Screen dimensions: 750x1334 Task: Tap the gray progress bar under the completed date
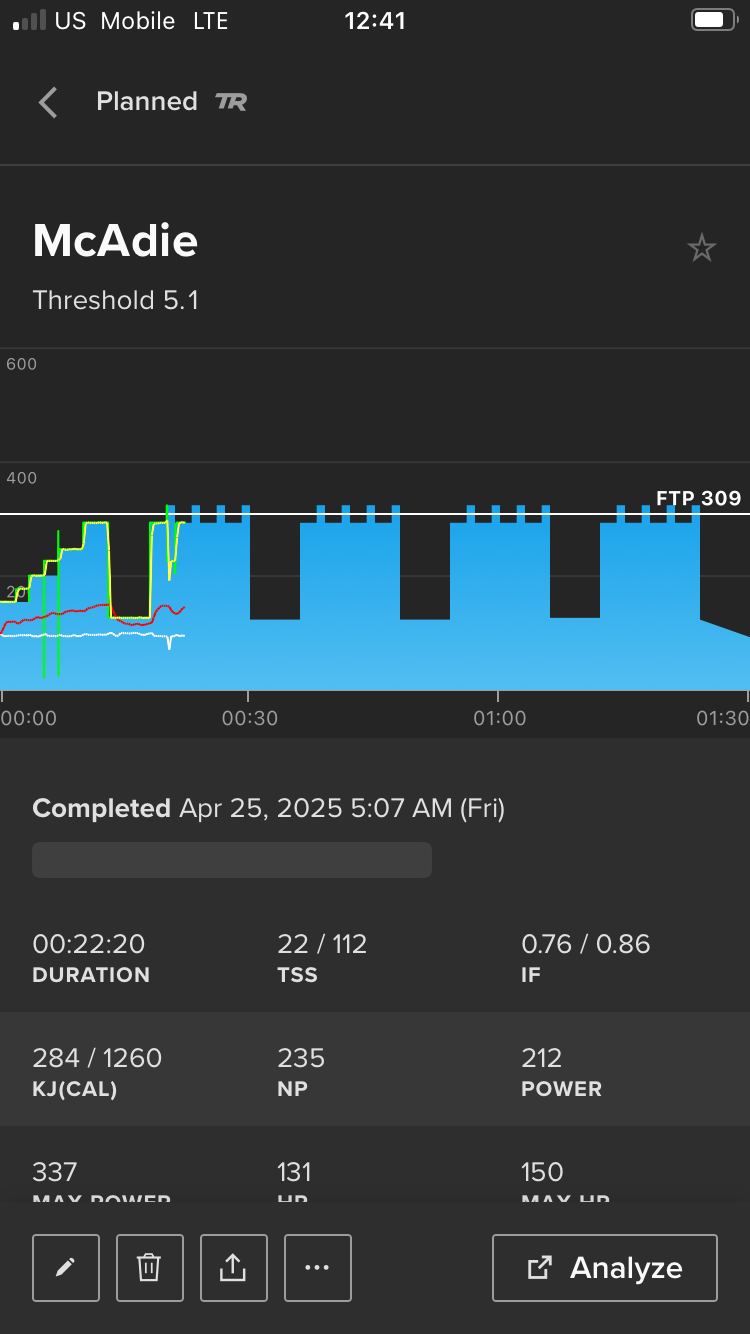[232, 860]
